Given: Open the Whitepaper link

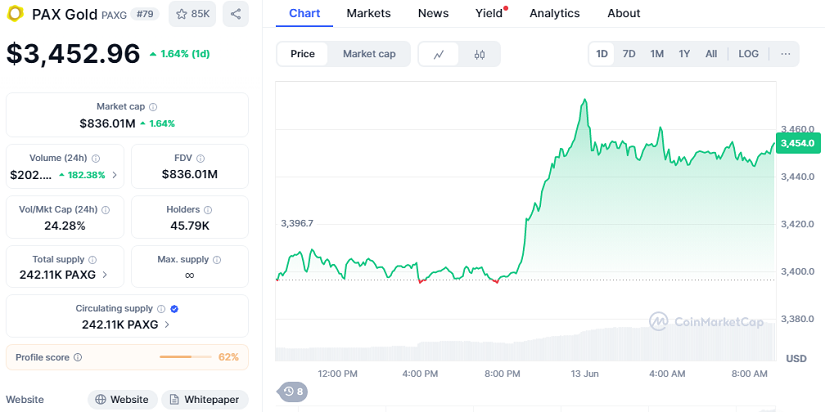Looking at the screenshot, I should click(x=204, y=399).
